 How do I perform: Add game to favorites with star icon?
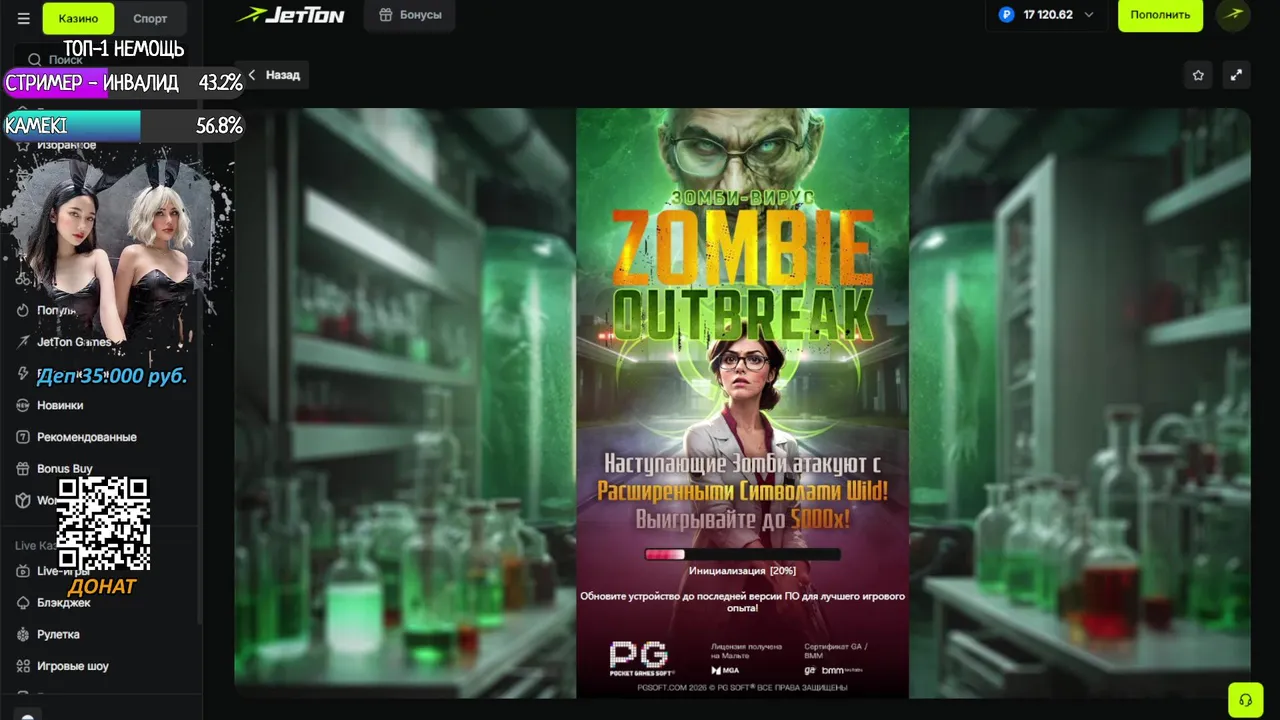point(1198,75)
